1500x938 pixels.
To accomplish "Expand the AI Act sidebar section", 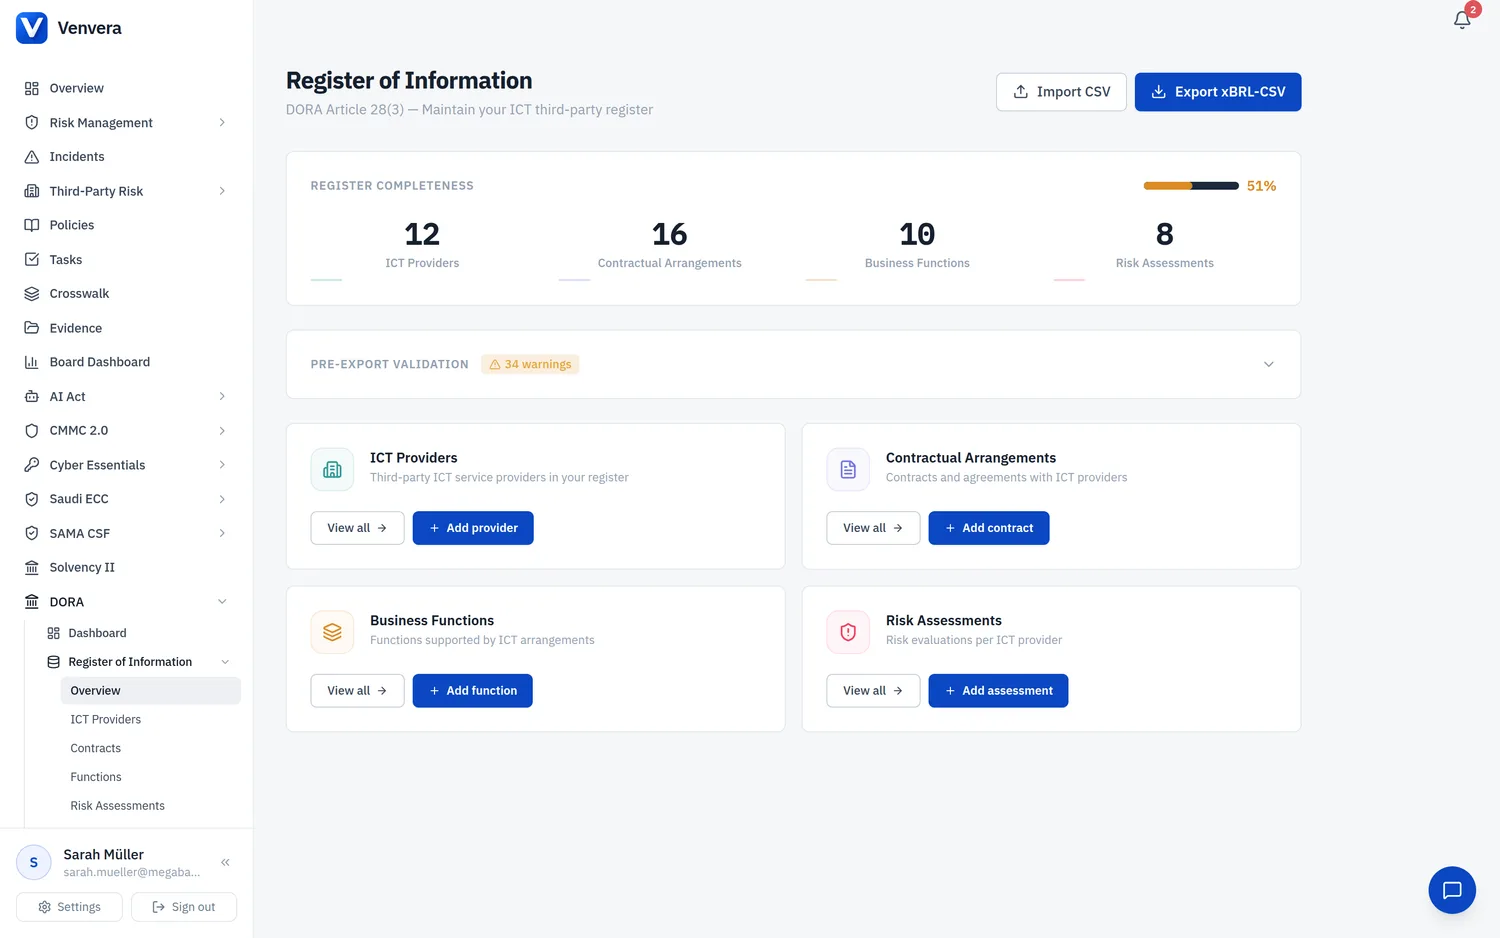I will [x=126, y=396].
